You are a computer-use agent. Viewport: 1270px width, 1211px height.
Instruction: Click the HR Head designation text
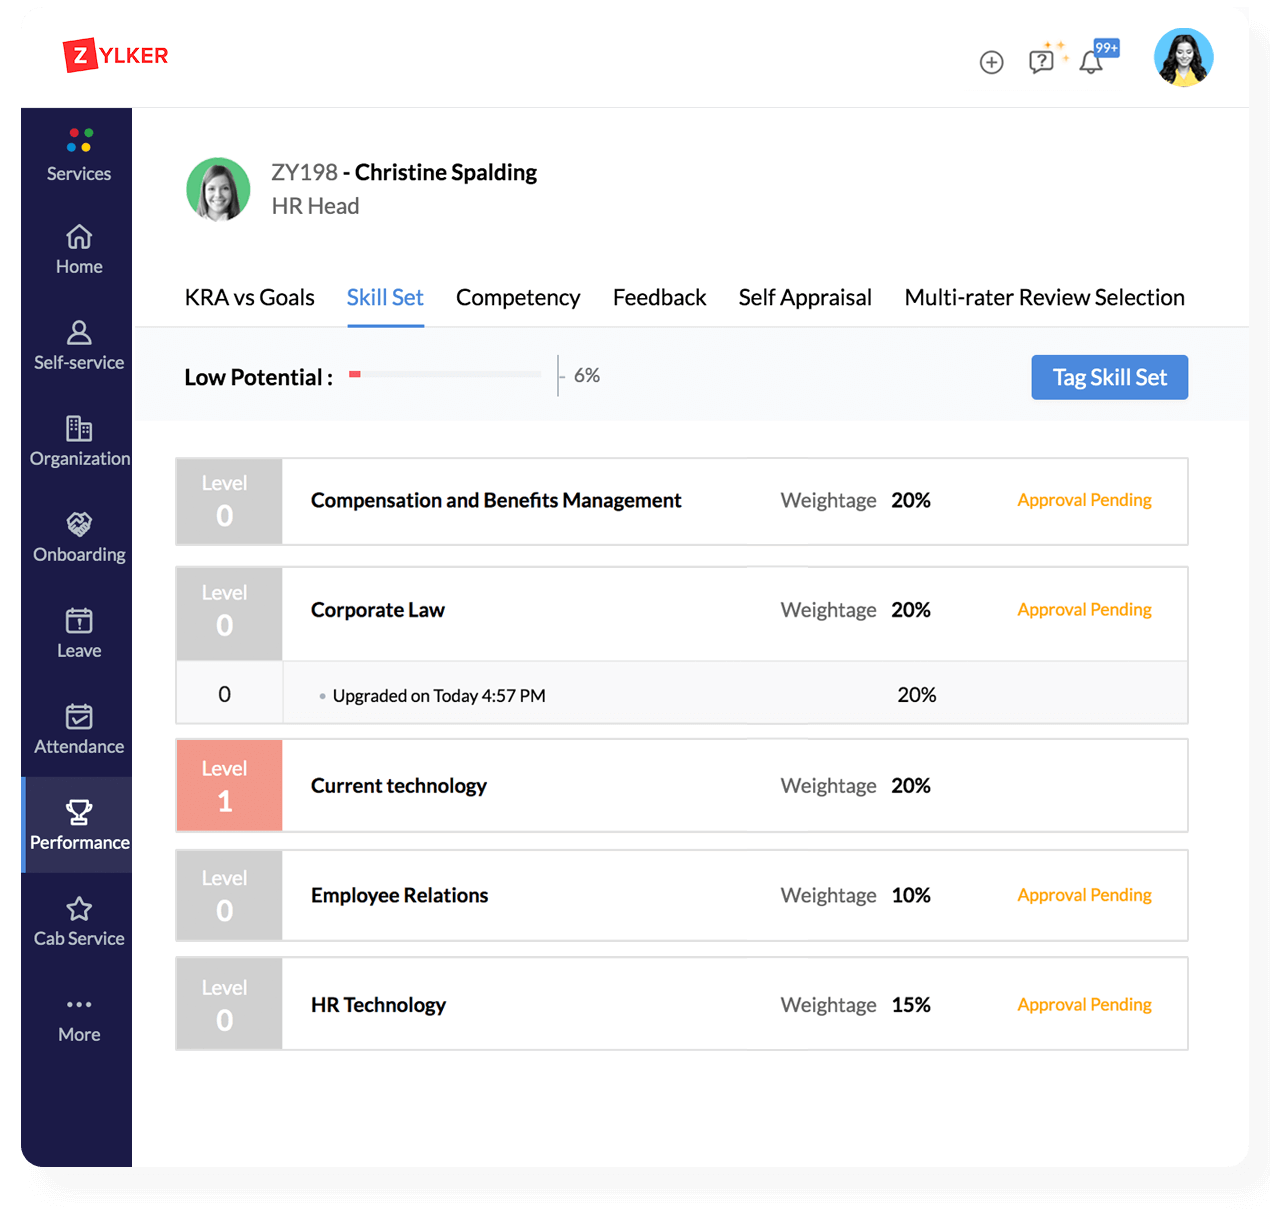(x=315, y=206)
